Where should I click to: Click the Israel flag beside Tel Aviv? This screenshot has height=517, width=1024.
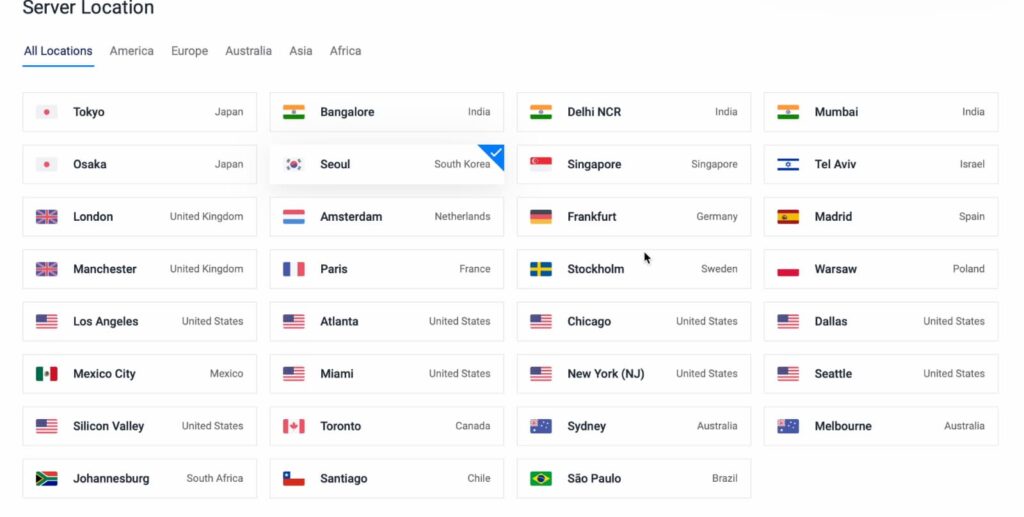click(x=788, y=164)
